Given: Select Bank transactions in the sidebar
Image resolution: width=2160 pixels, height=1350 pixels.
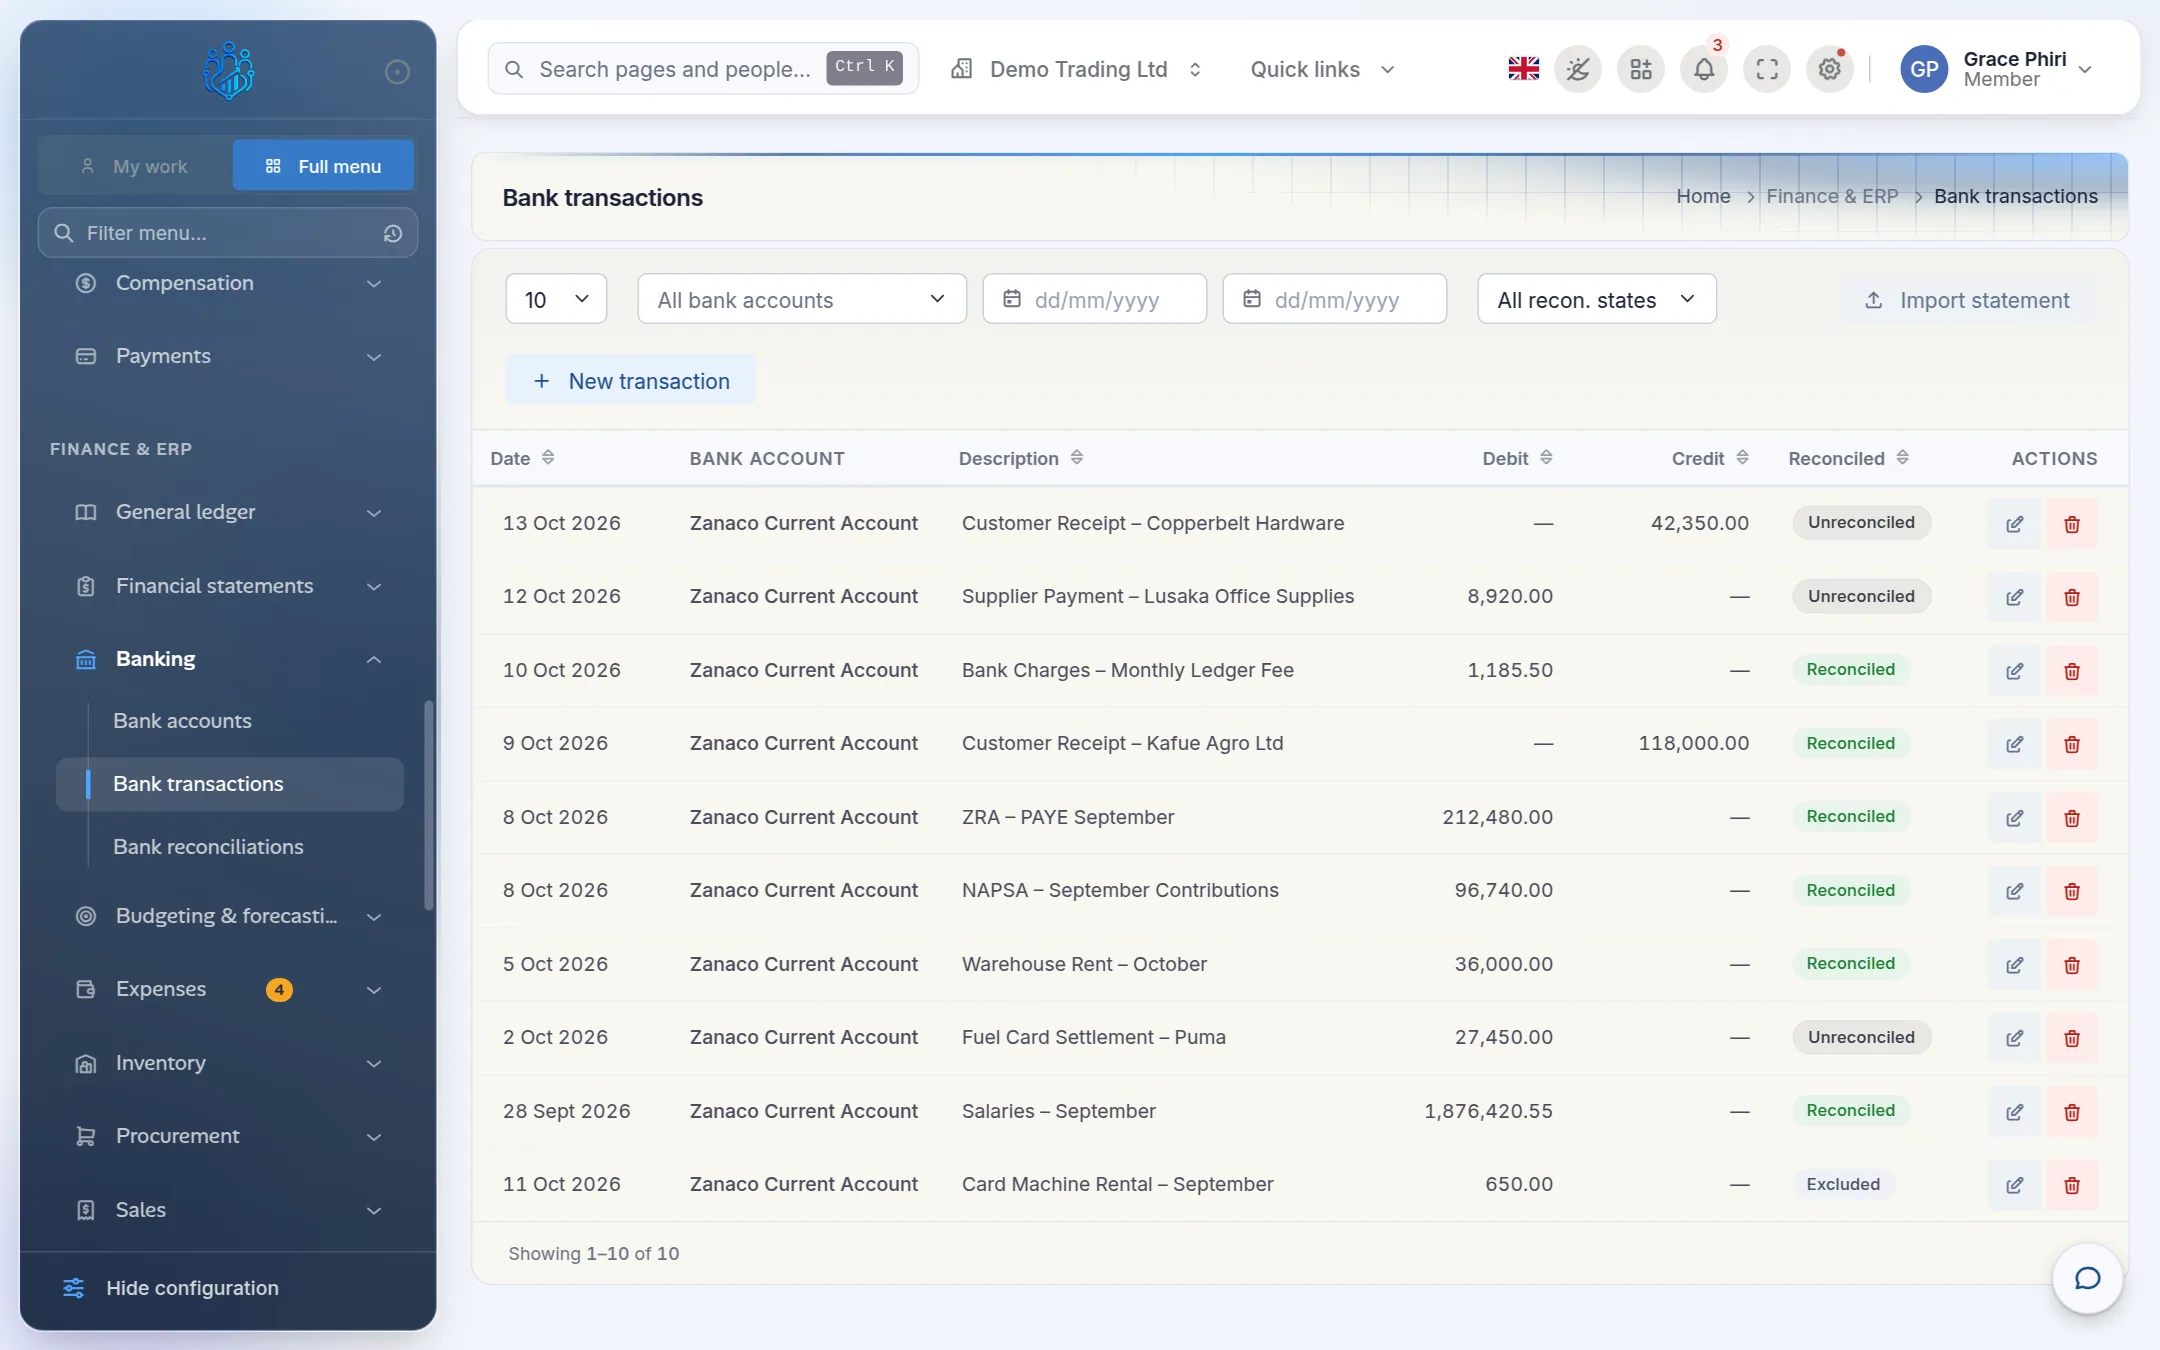Looking at the screenshot, I should (230, 784).
